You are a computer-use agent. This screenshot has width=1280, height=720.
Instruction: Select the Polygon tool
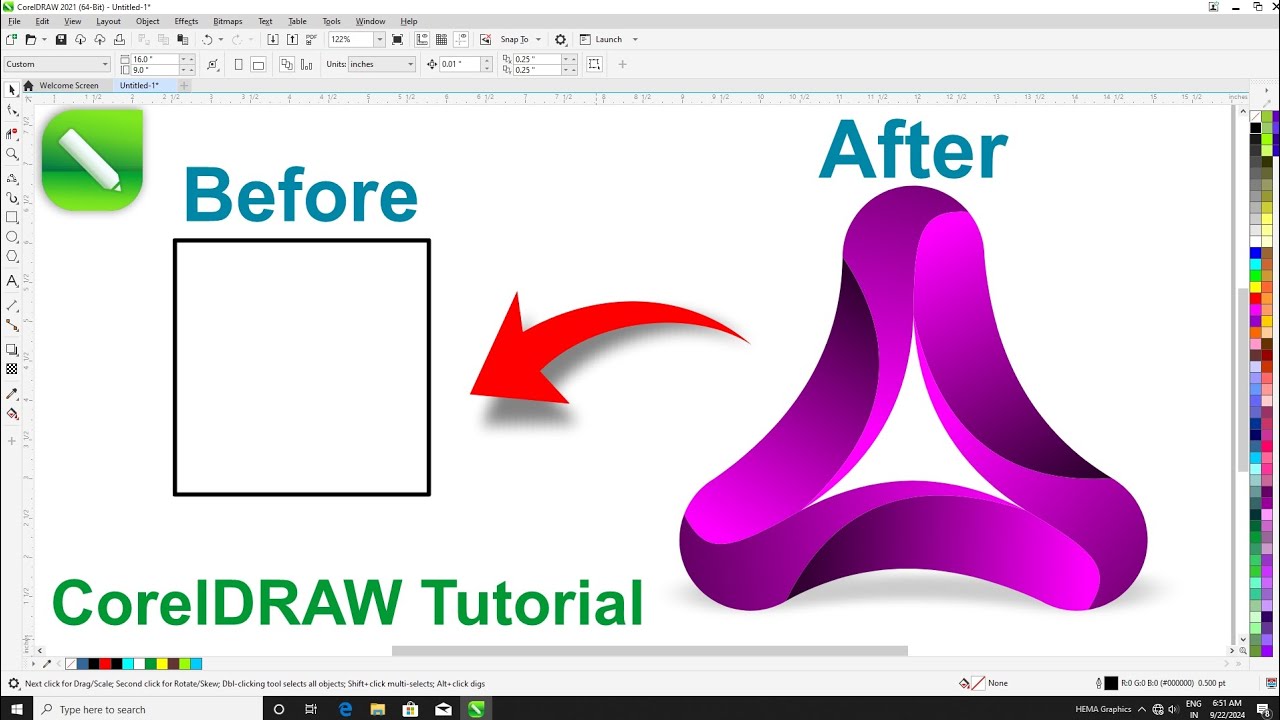coord(12,257)
